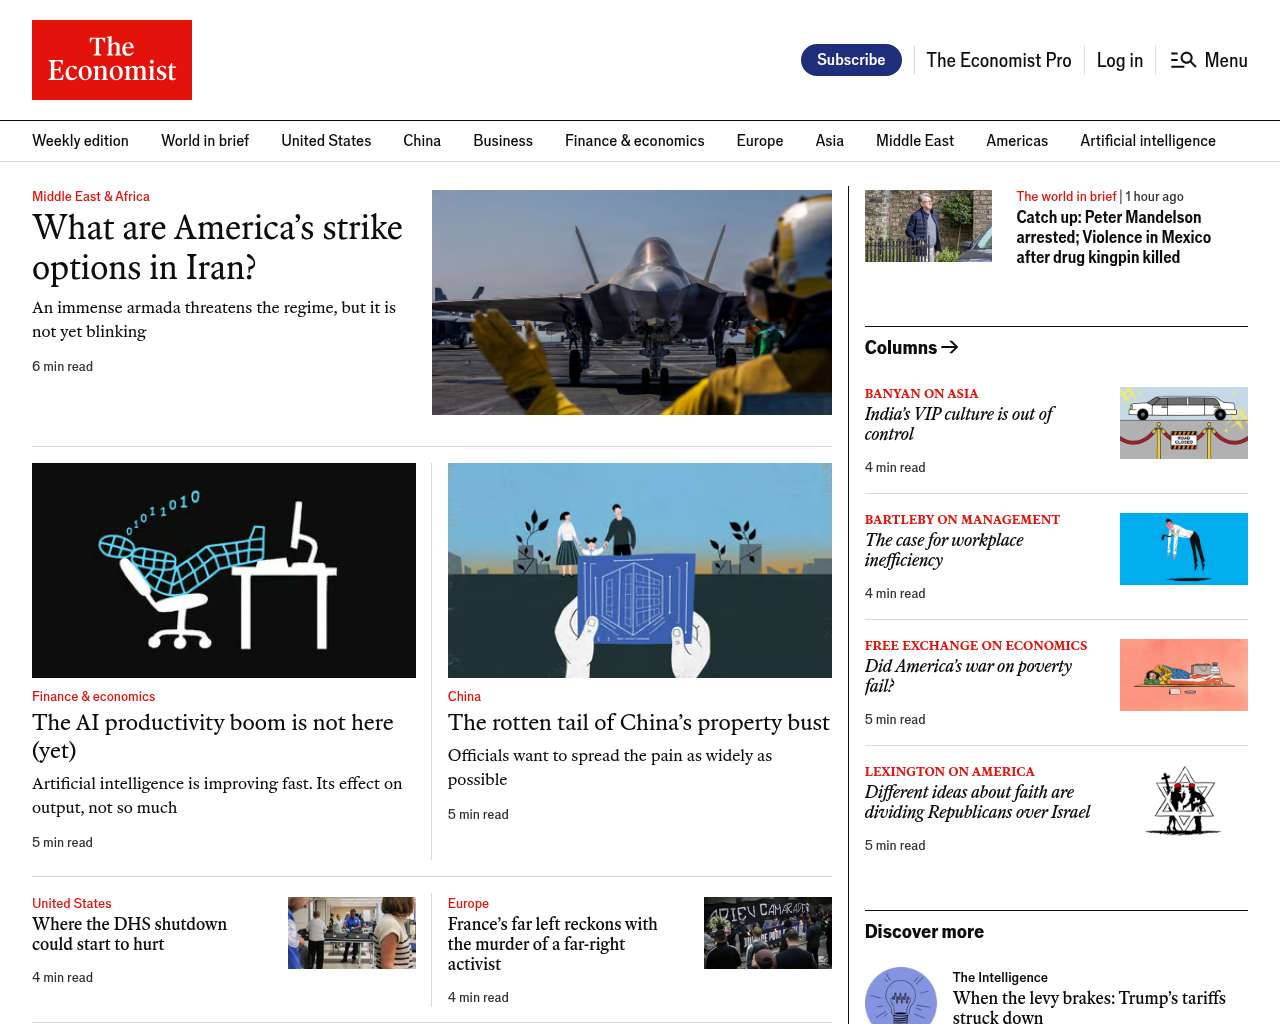Select Weekly edition in navigation bar

[80, 141]
